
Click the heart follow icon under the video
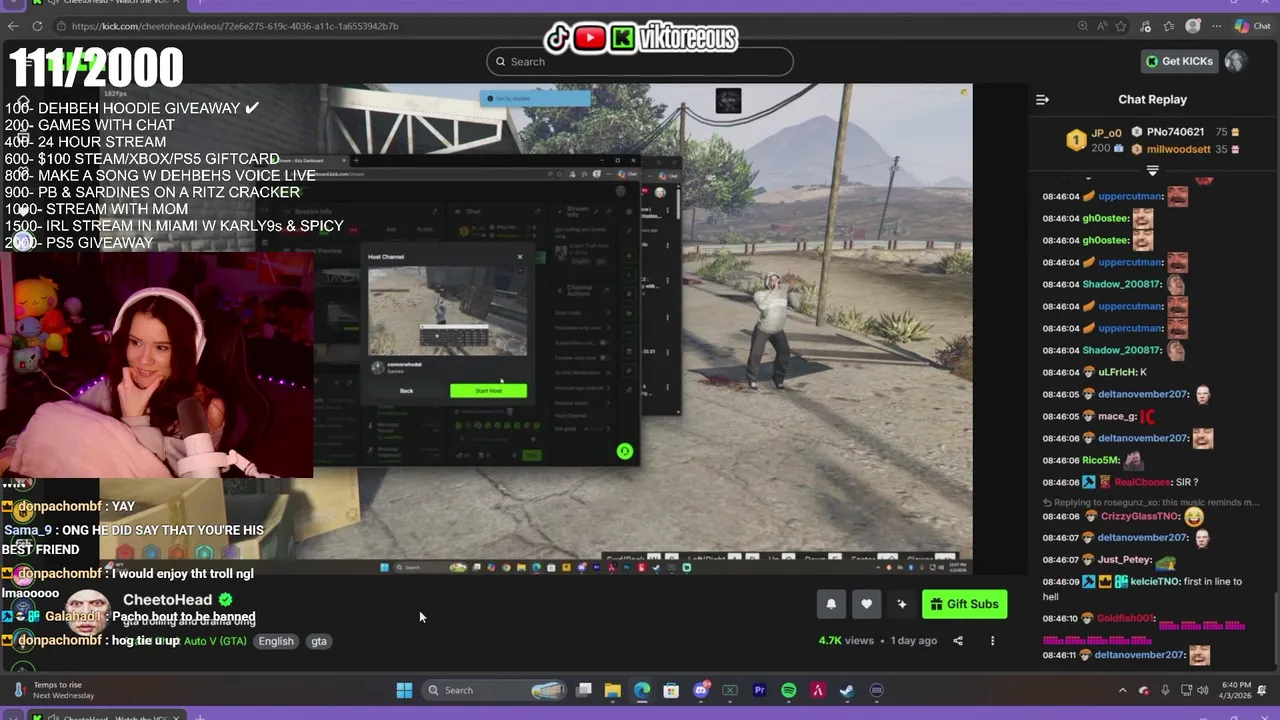[866, 604]
